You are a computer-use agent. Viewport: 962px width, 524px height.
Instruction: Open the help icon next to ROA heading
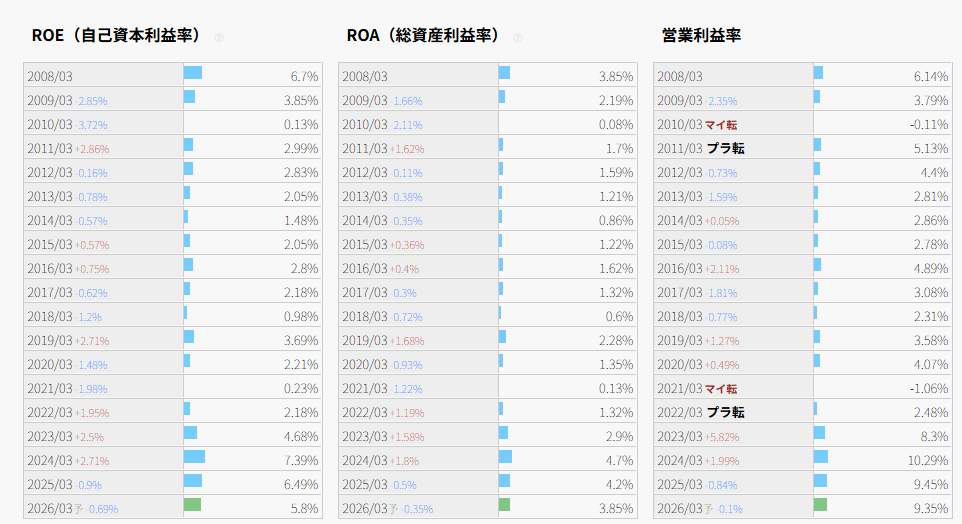(518, 38)
